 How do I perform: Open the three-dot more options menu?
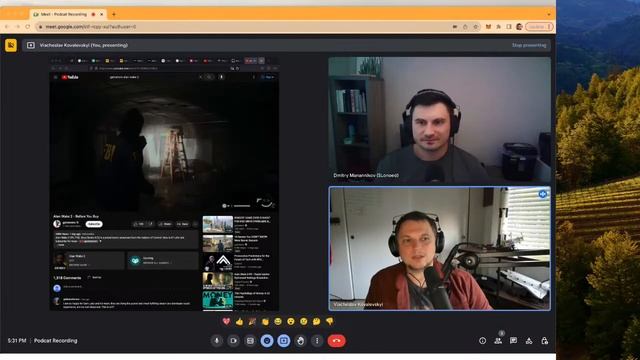click(317, 340)
